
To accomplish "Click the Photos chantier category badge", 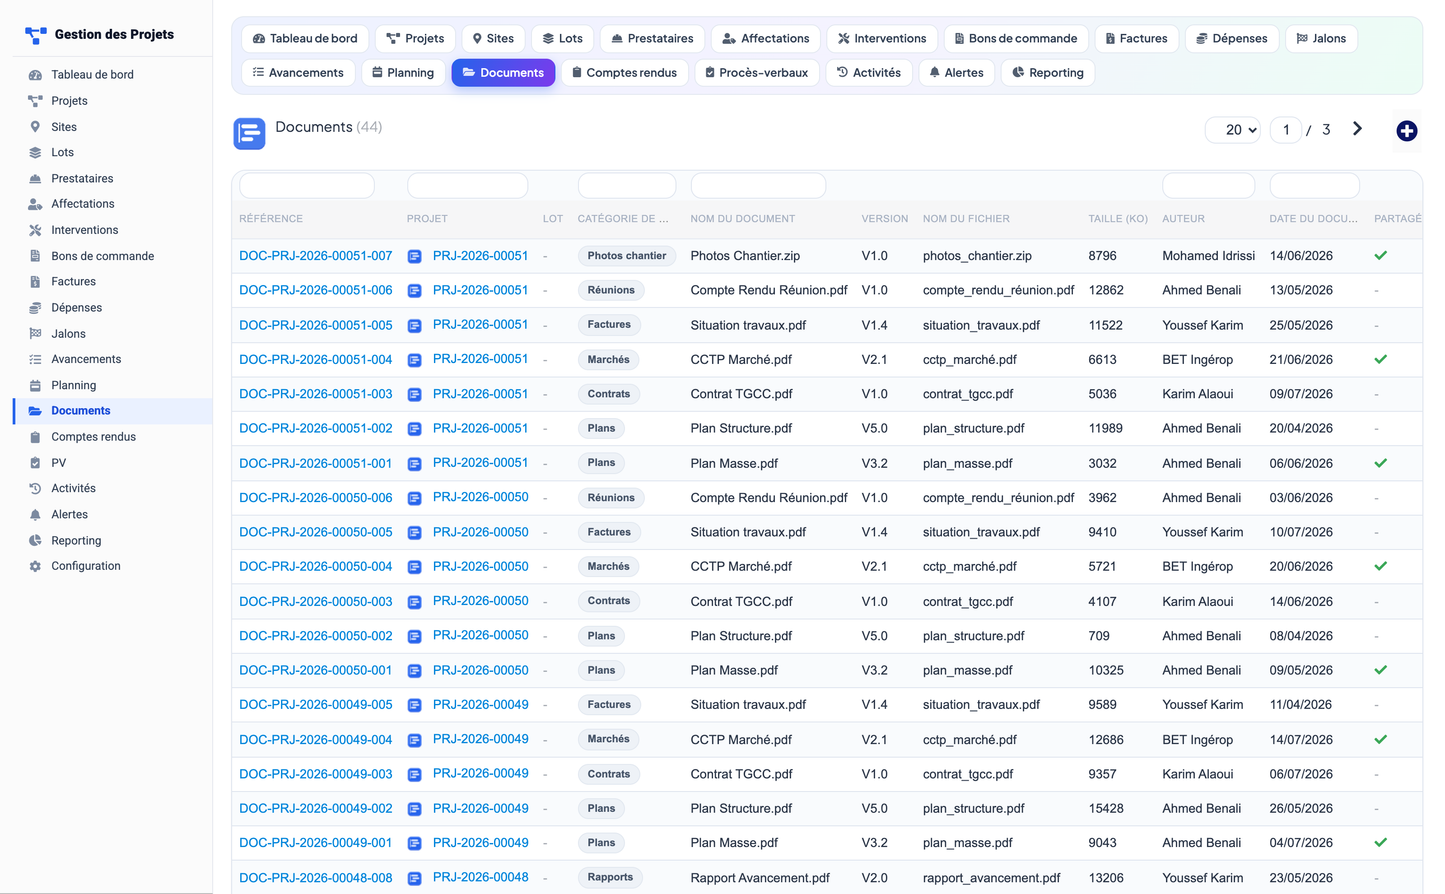I will click(x=627, y=256).
